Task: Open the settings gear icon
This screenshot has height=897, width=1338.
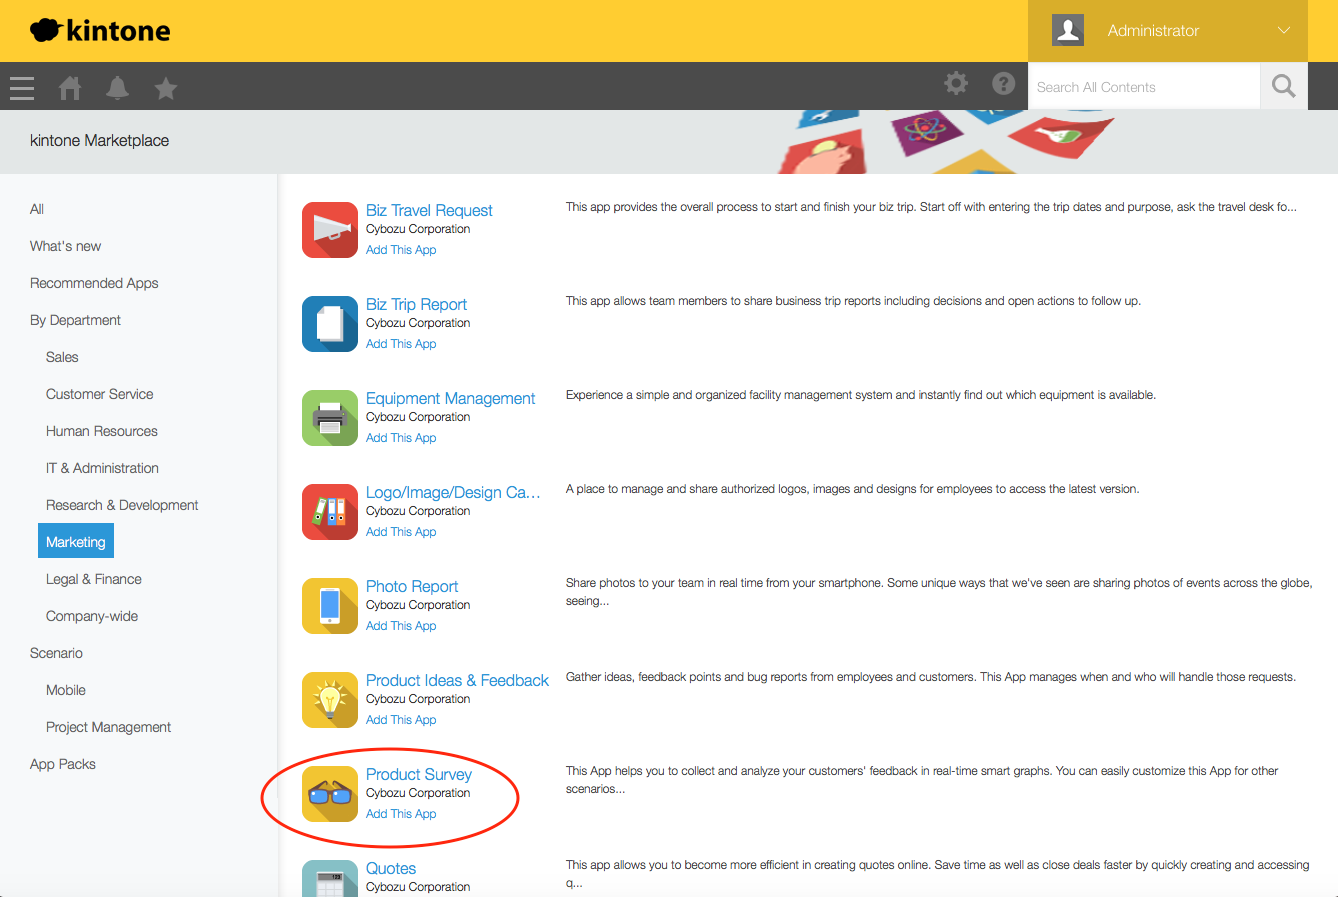Action: 956,84
